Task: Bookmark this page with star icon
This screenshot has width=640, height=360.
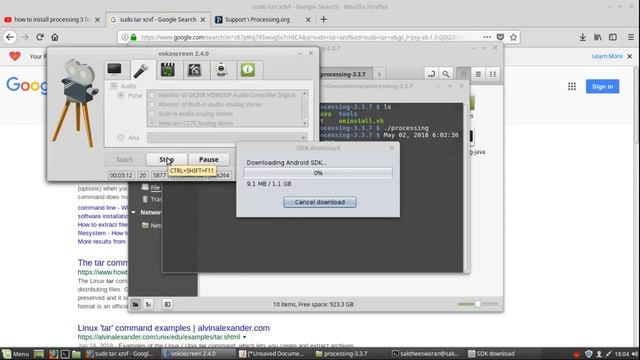Action: point(513,37)
